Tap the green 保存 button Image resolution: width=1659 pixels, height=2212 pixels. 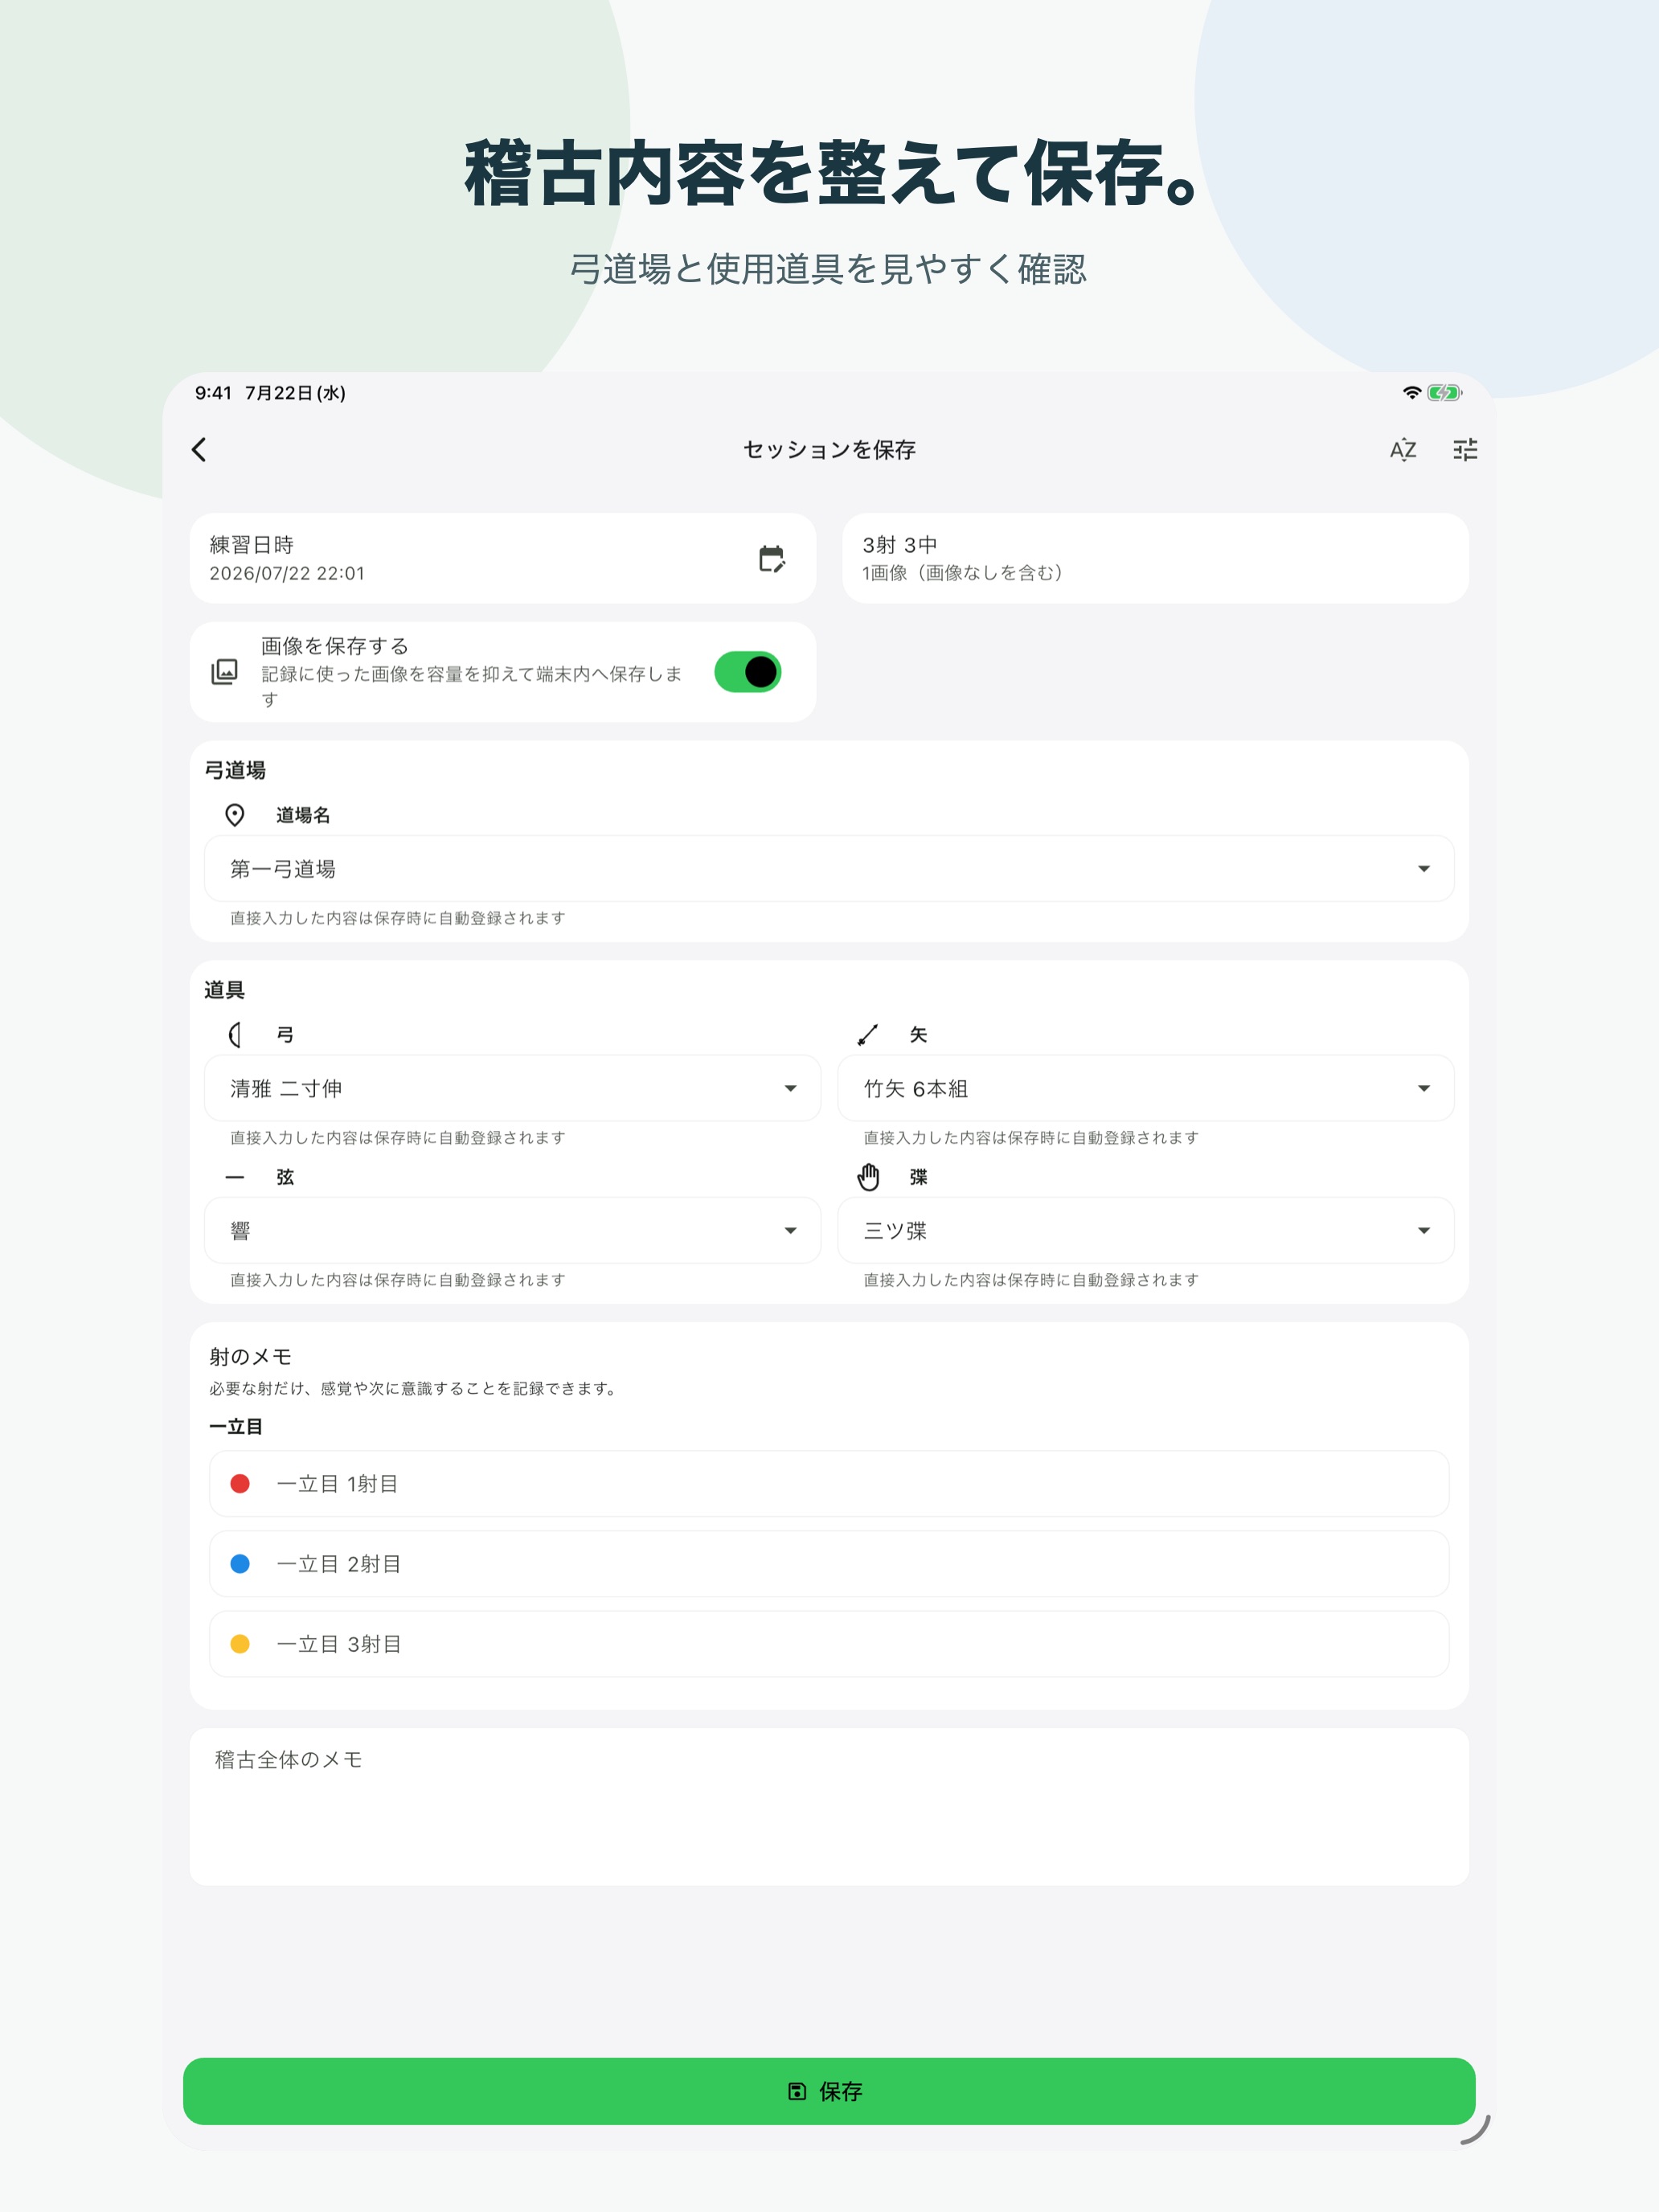click(x=829, y=2091)
